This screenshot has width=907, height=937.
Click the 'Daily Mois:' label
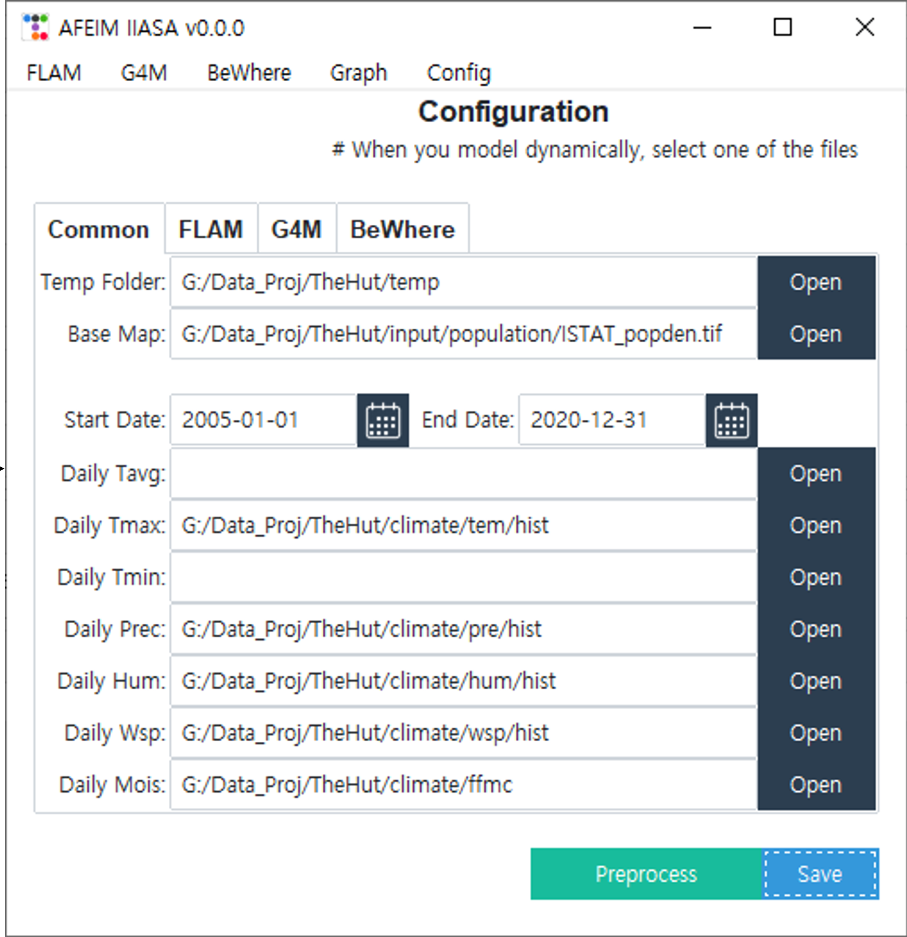click(112, 785)
